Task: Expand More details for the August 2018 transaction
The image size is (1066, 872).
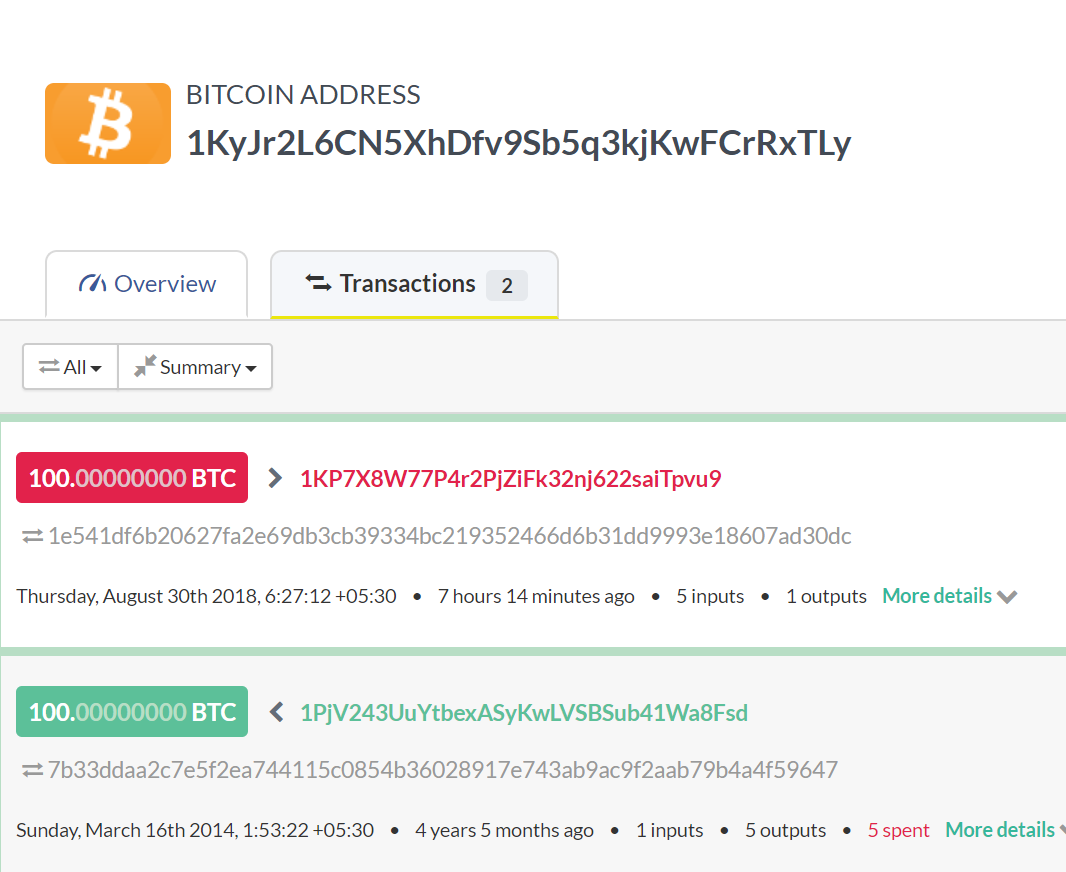Action: 948,596
